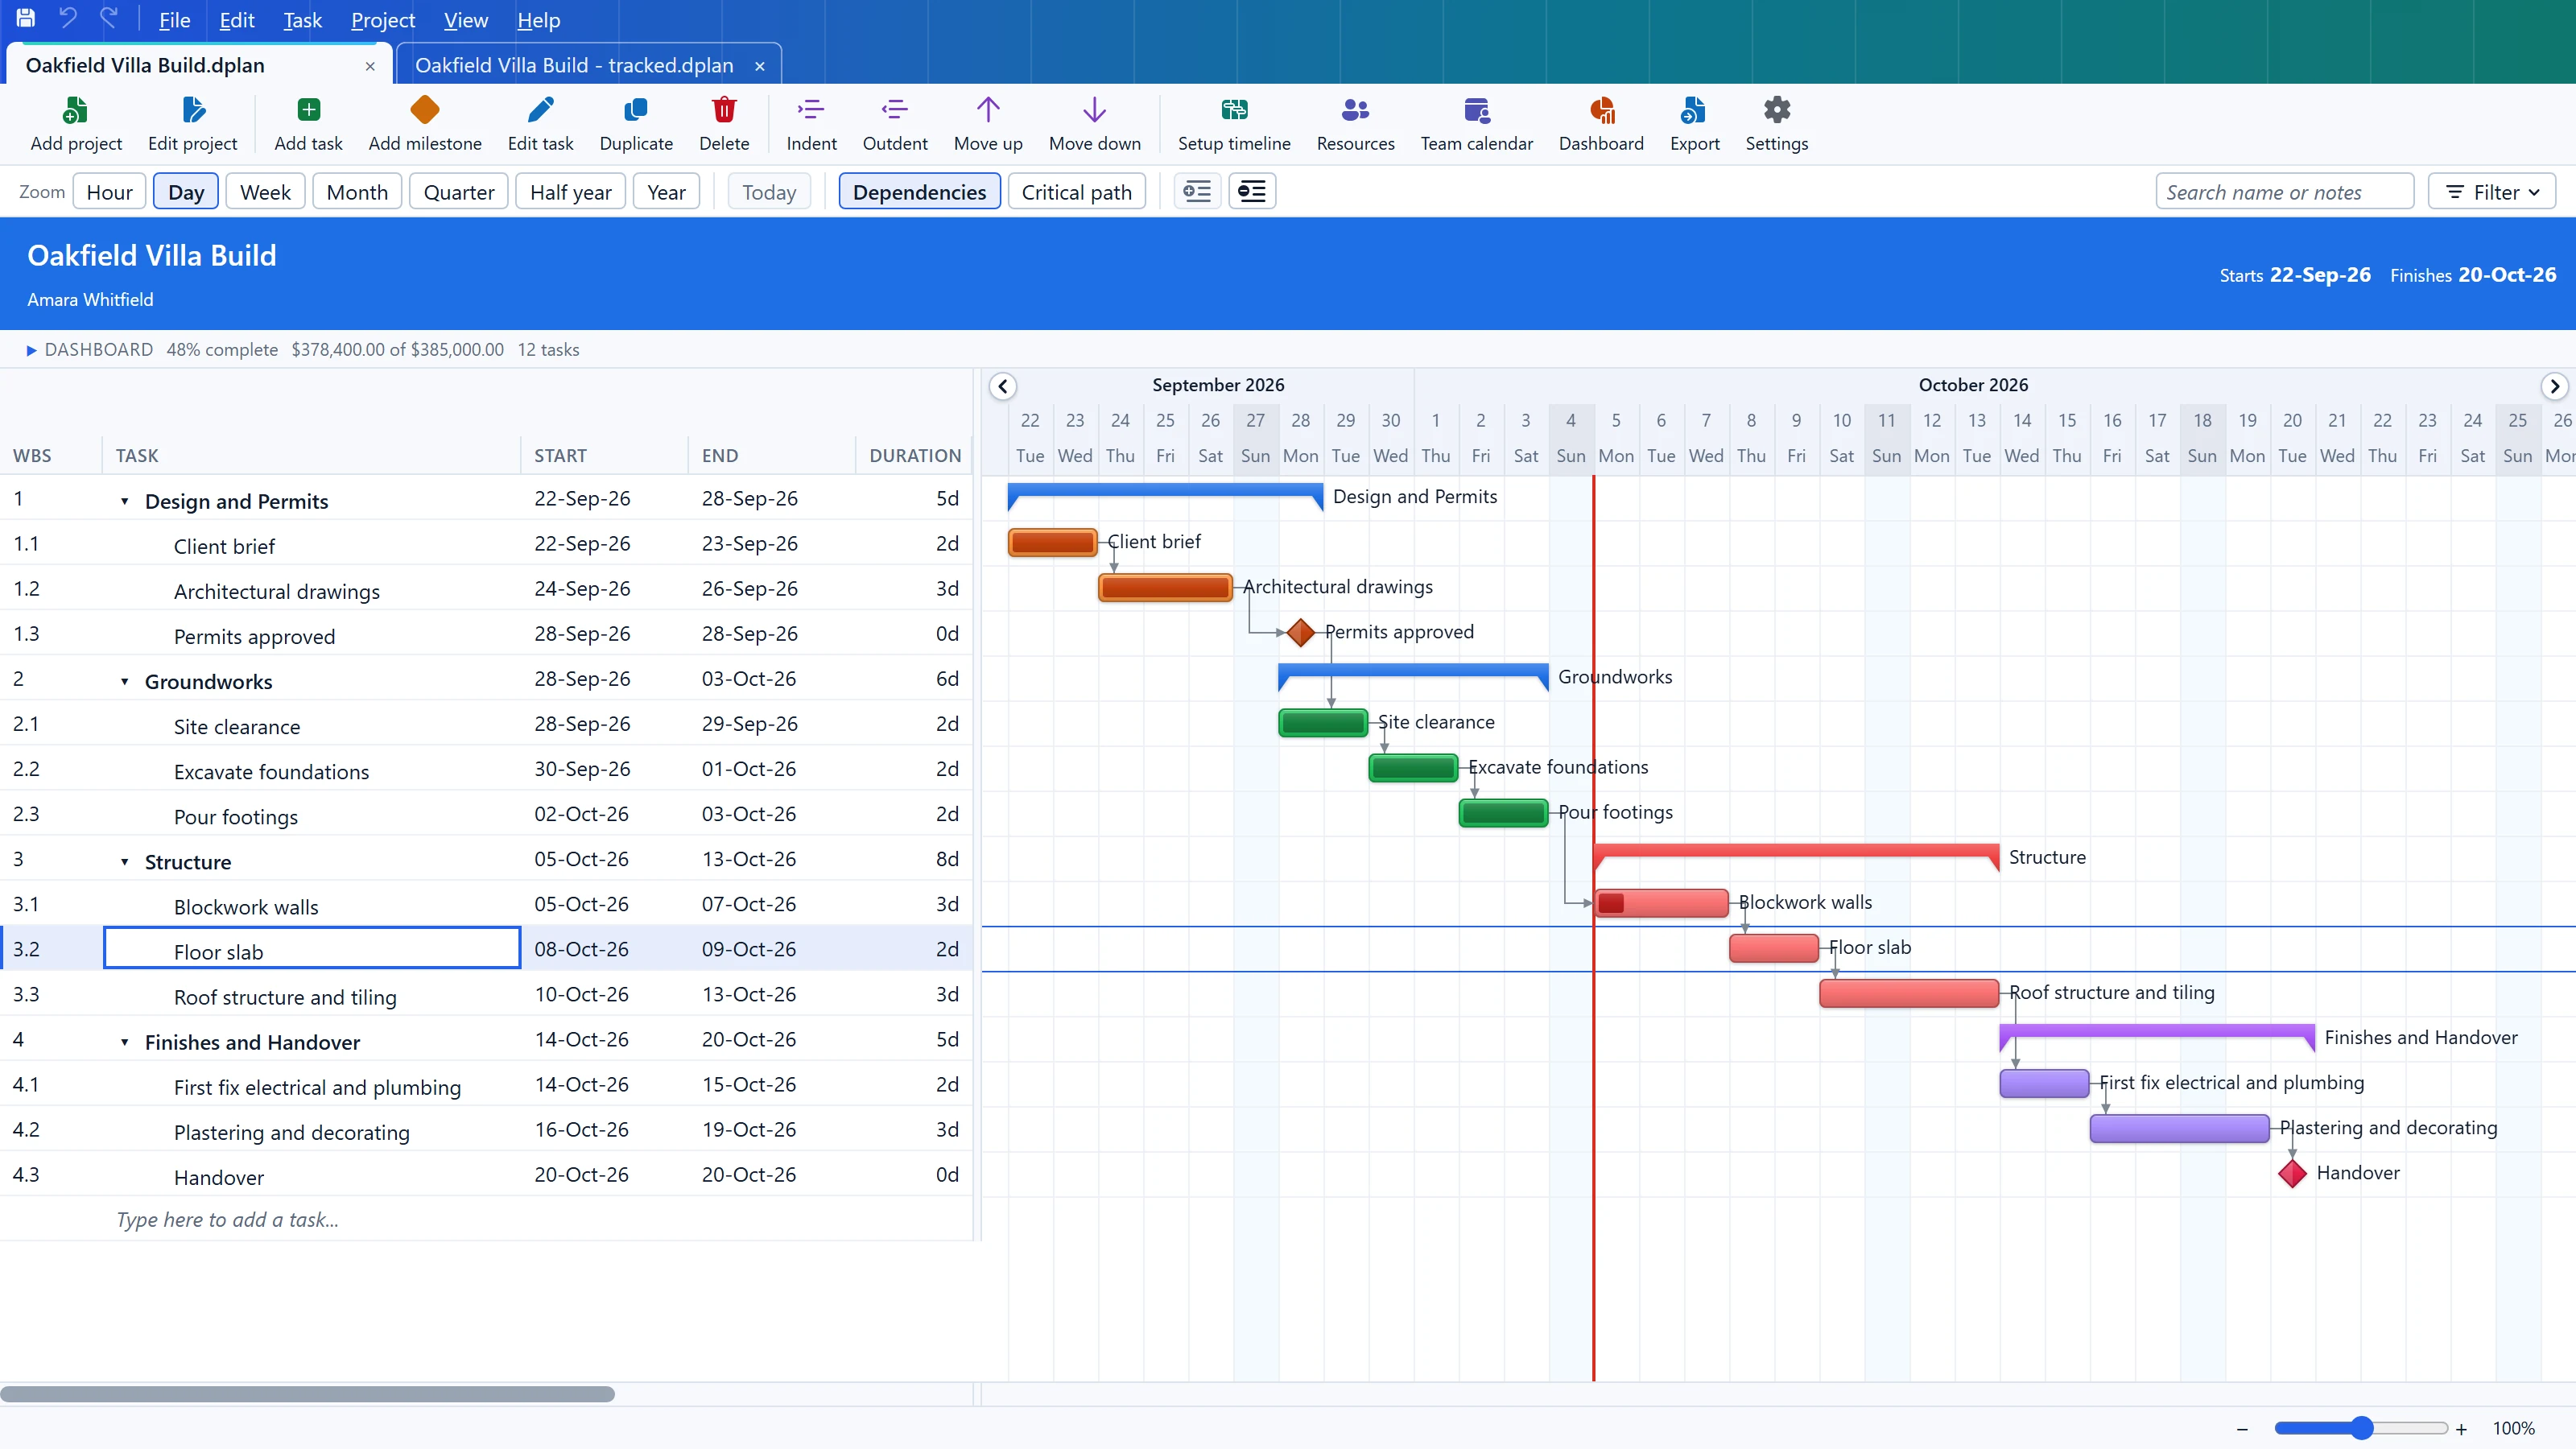Screen dimensions: 2576x1449
Task: Toggle the Dependencies display
Action: coord(919,192)
